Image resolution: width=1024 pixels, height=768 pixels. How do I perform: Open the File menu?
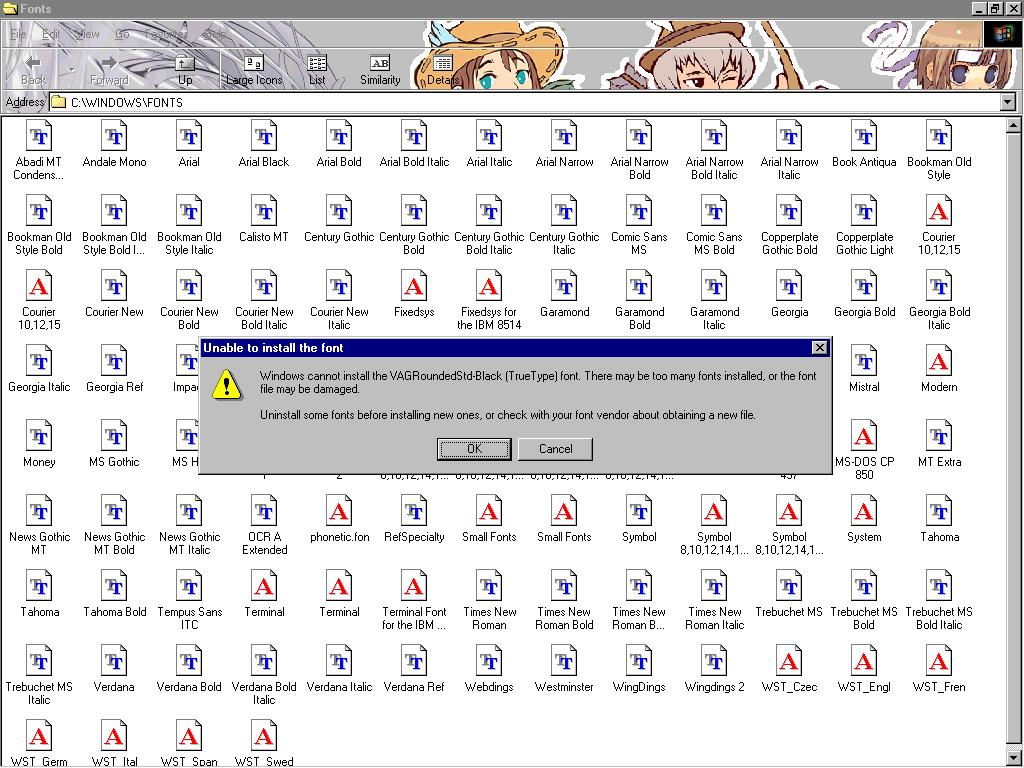click(x=18, y=34)
